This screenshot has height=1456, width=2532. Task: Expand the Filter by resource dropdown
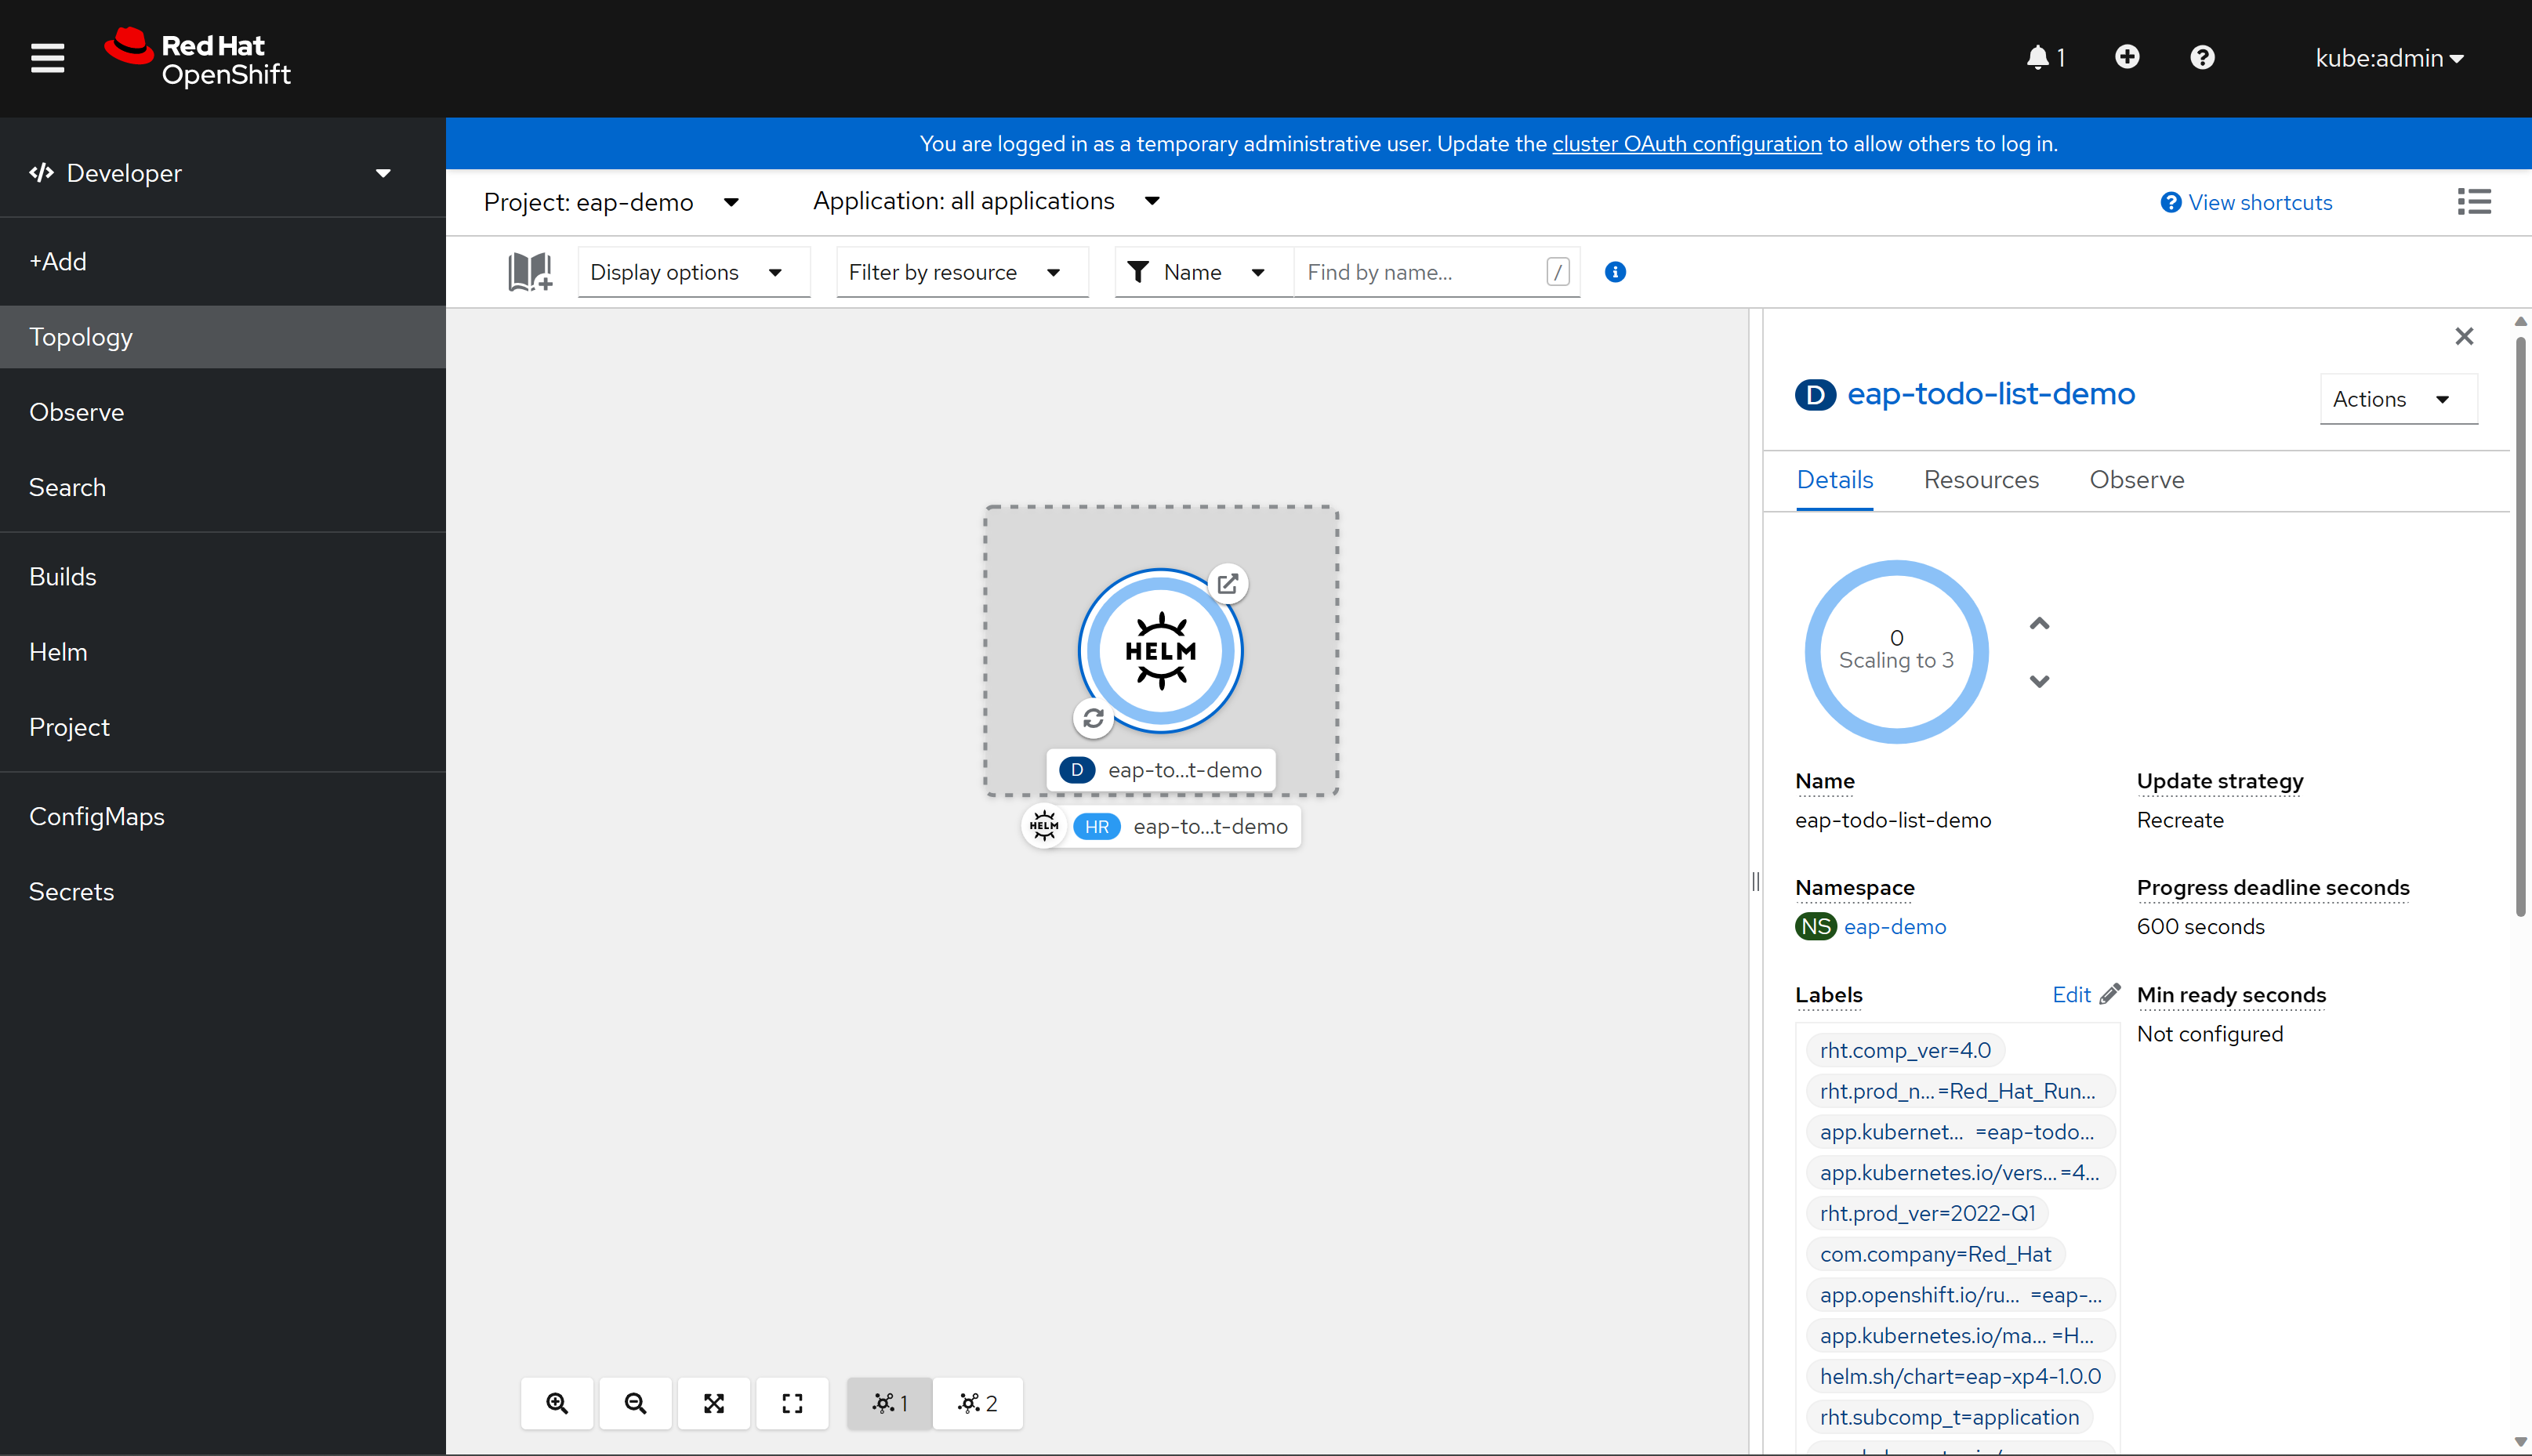(956, 271)
